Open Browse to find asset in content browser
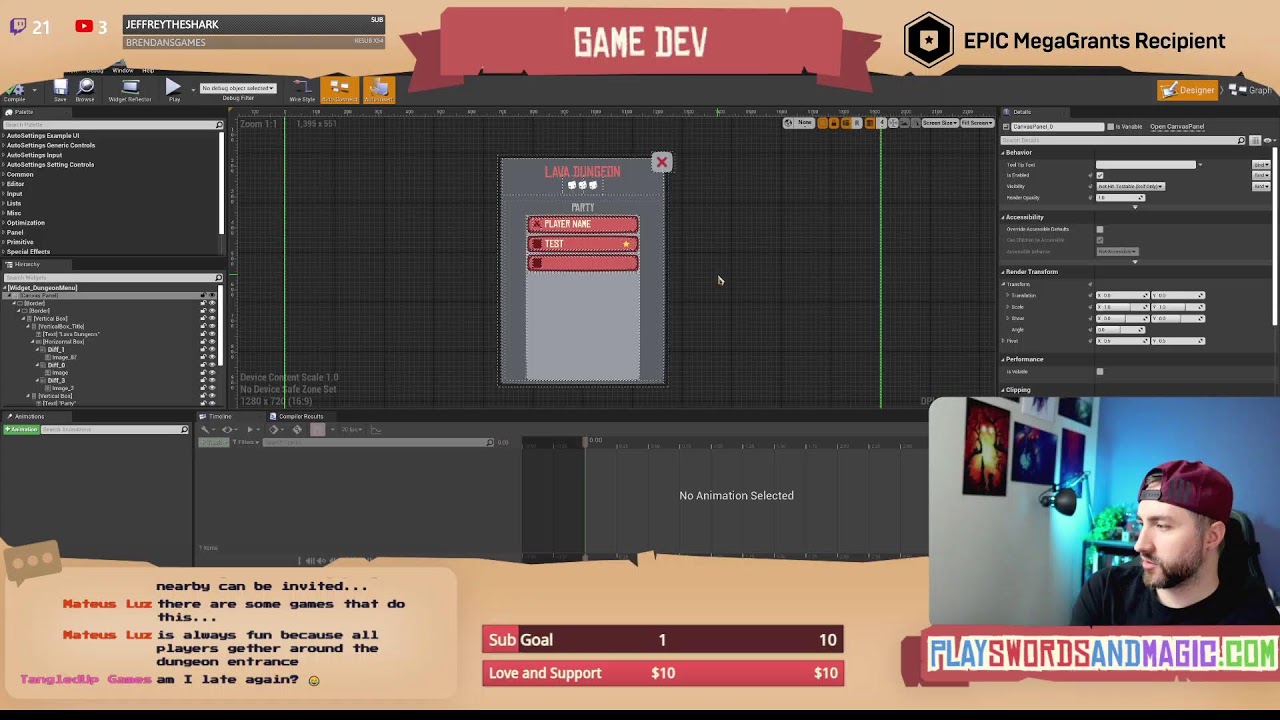The width and height of the screenshot is (1280, 720). point(85,91)
